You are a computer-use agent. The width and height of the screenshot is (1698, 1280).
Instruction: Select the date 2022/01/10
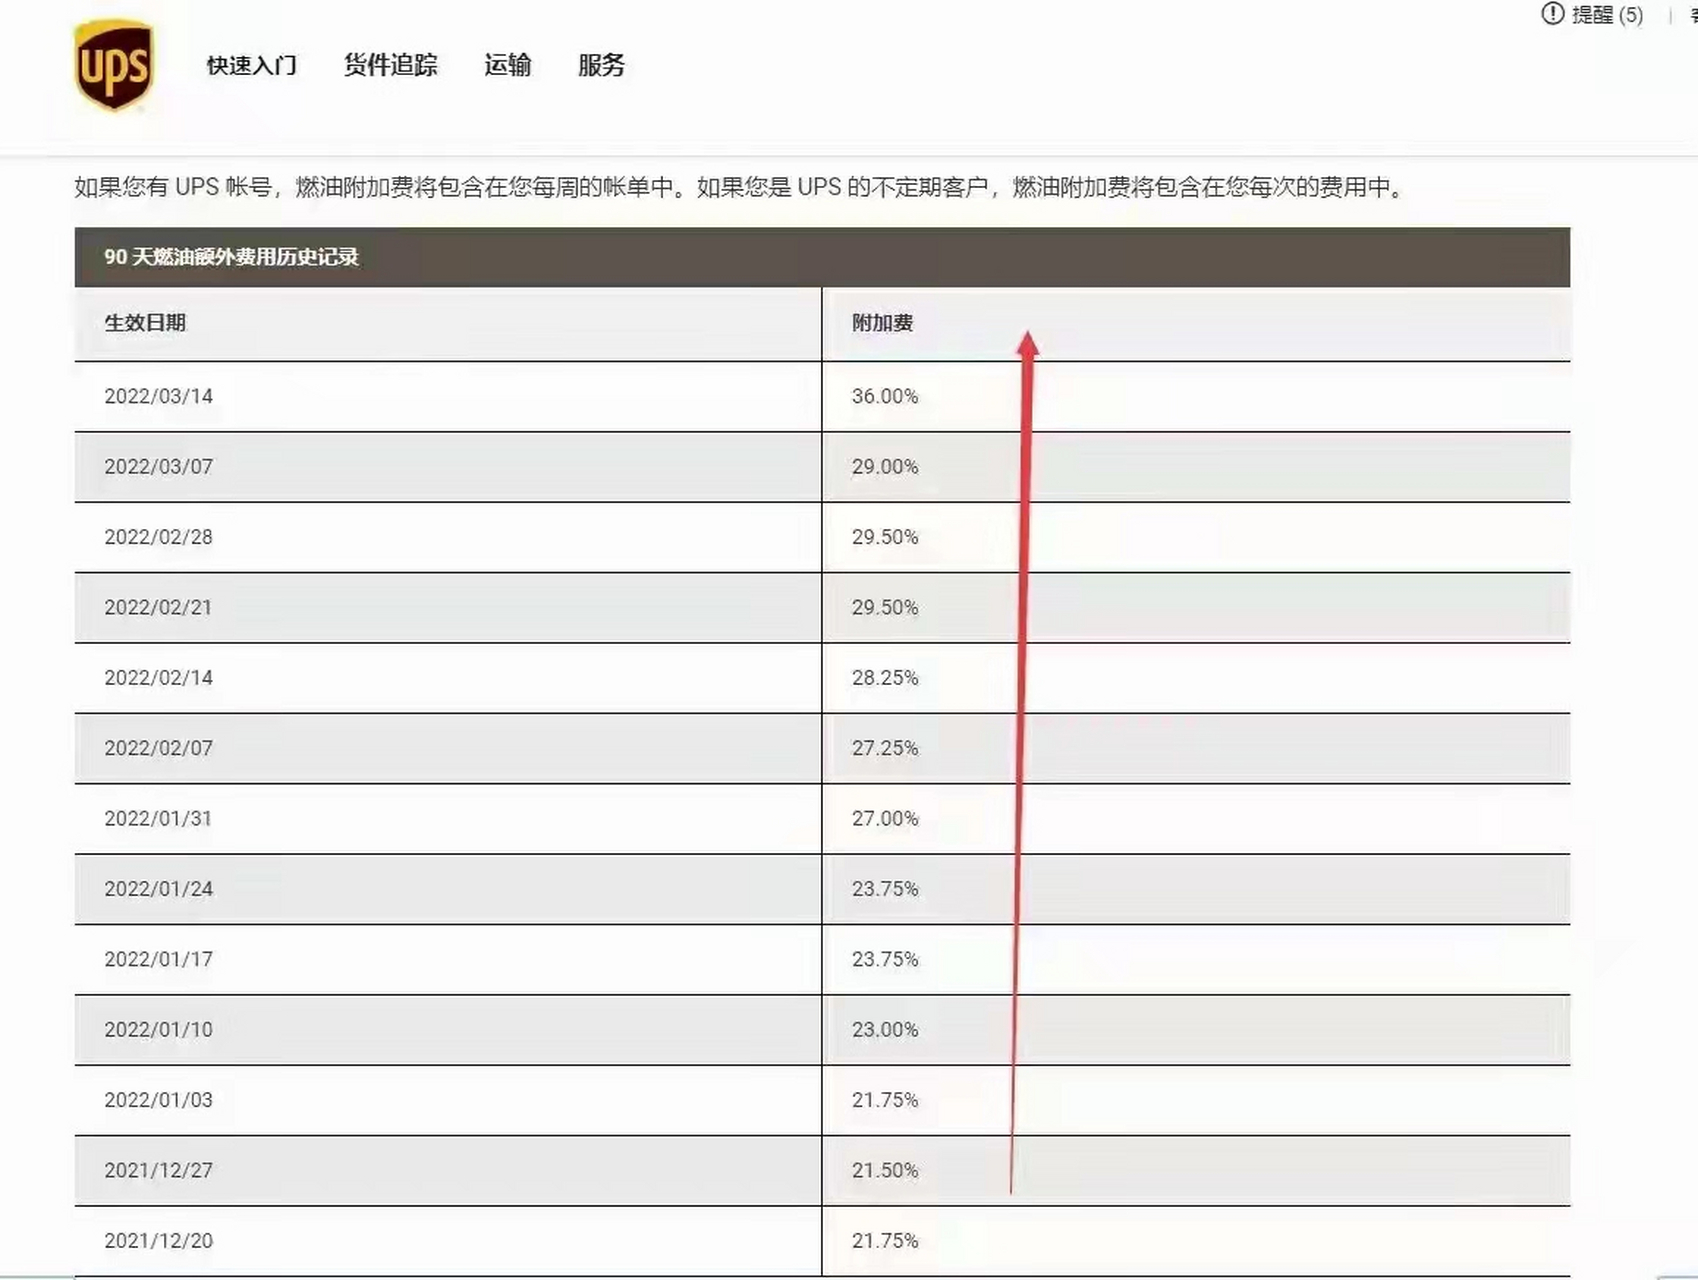[x=159, y=1029]
